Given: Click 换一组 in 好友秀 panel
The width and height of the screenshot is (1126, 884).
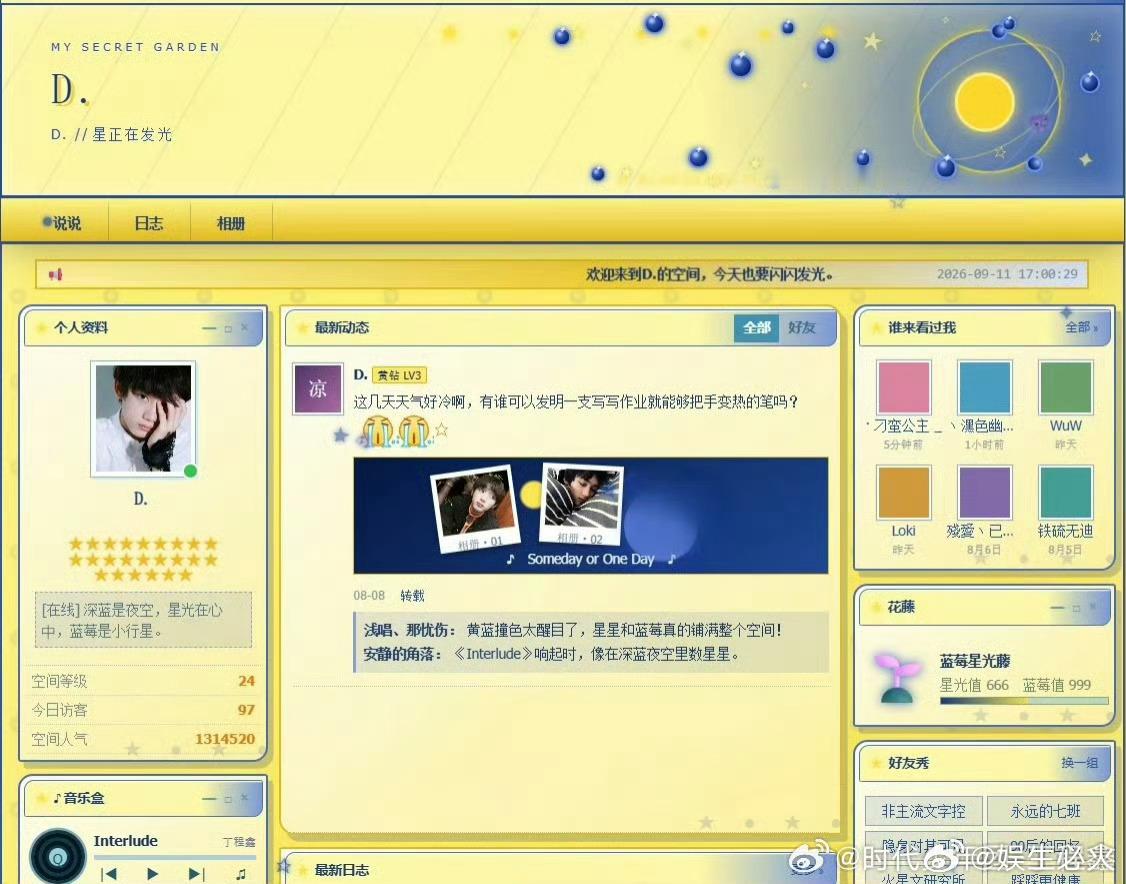Looking at the screenshot, I should pos(1079,763).
